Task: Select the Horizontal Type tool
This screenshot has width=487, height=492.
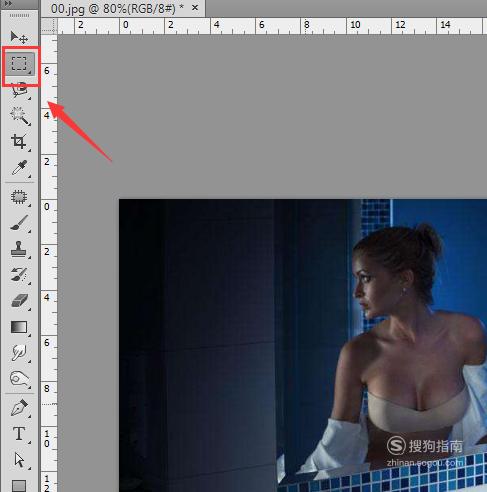Action: (19, 434)
